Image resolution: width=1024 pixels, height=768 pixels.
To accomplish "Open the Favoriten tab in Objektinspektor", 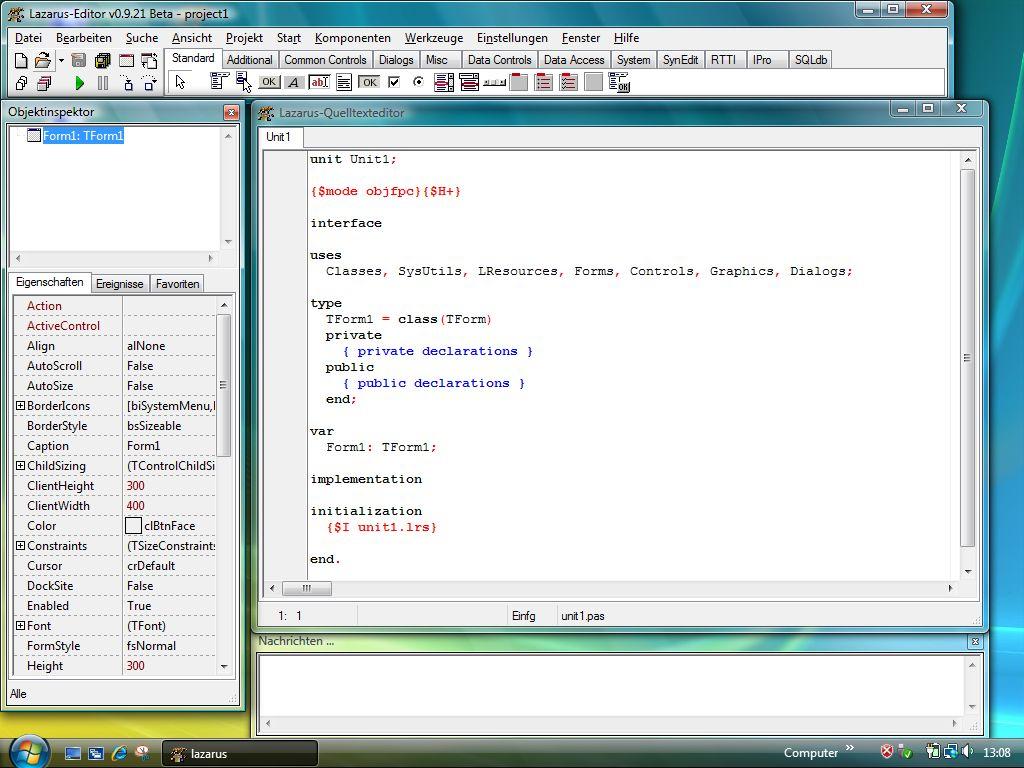I will [x=178, y=283].
